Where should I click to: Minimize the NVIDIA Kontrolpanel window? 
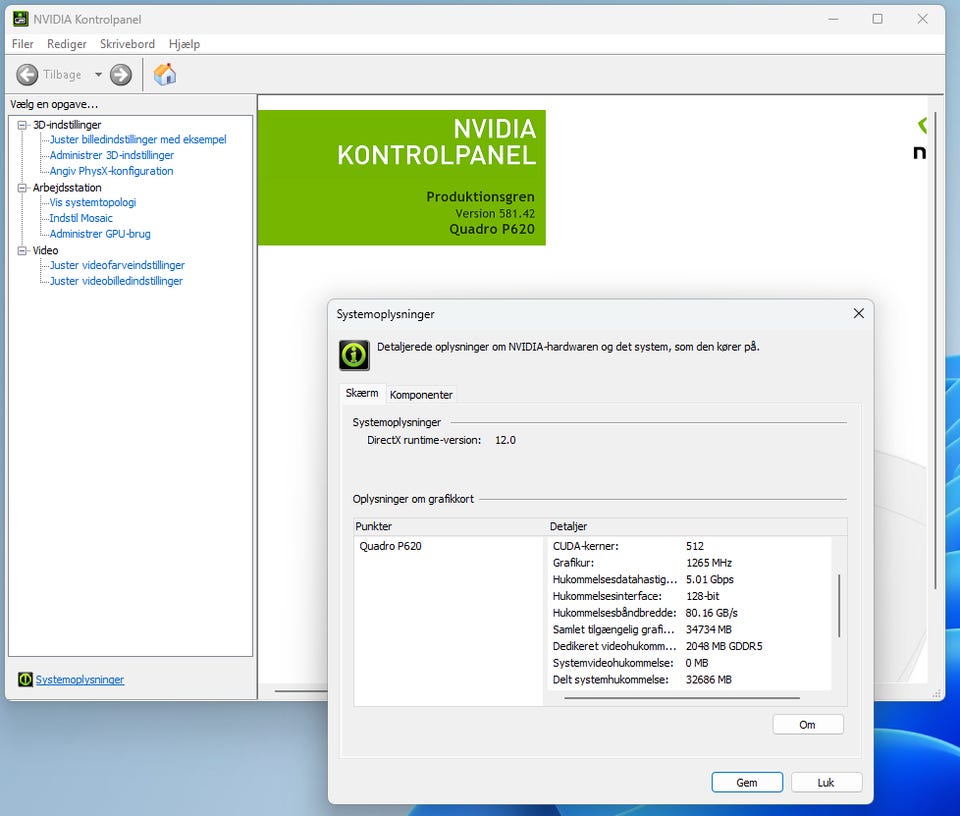coord(833,19)
